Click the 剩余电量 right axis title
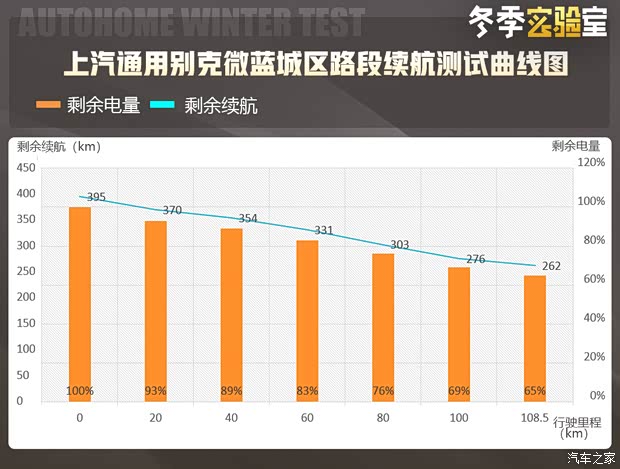 (576, 146)
